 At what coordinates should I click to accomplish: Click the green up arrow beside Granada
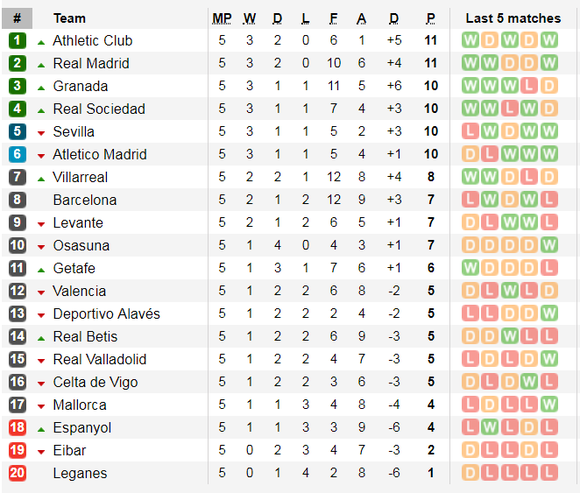coord(41,88)
